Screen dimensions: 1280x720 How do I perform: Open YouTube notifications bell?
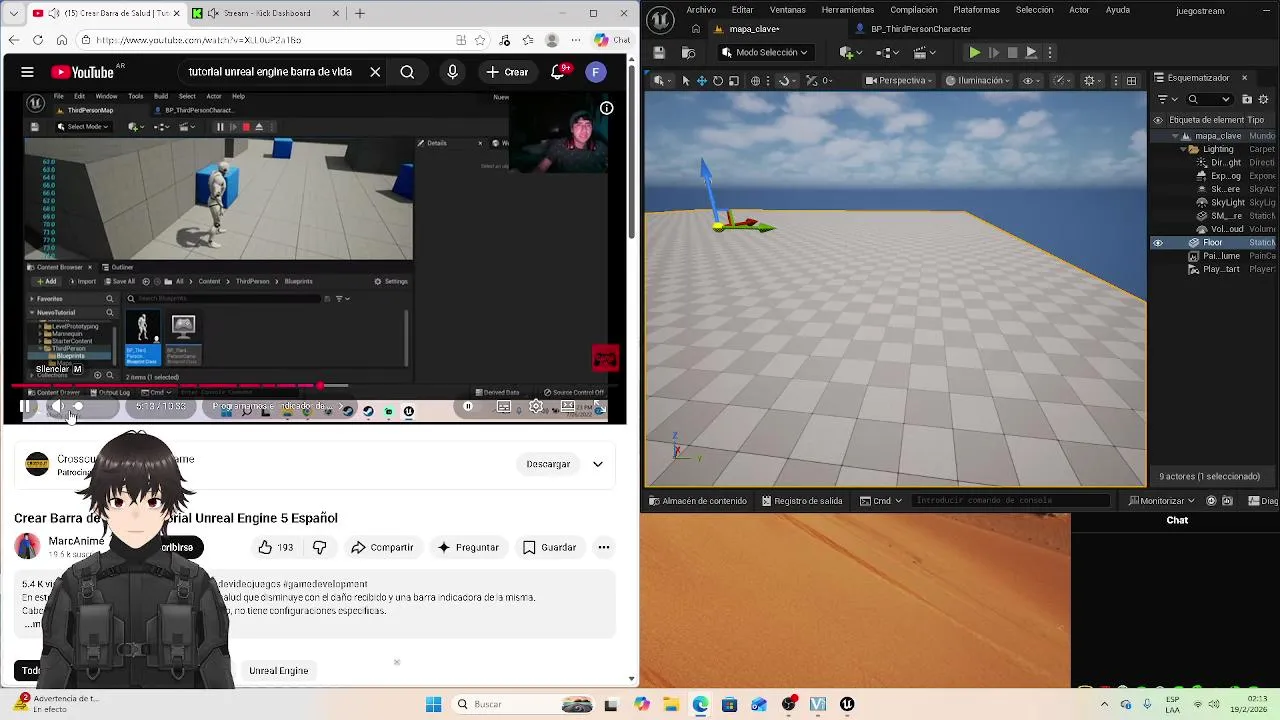[558, 72]
